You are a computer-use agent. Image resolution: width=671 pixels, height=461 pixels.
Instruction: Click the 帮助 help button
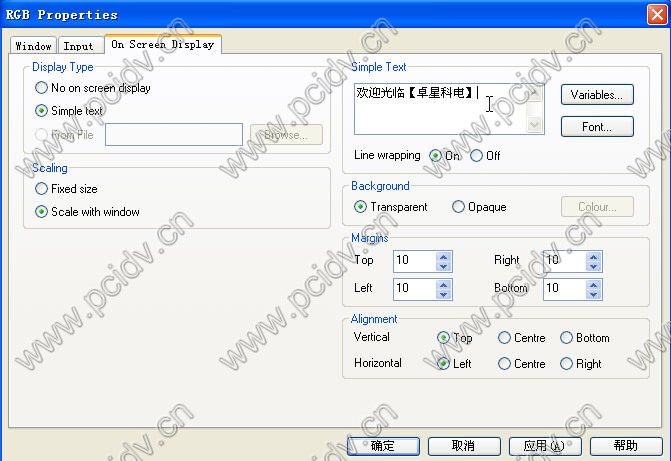pyautogui.click(x=626, y=446)
